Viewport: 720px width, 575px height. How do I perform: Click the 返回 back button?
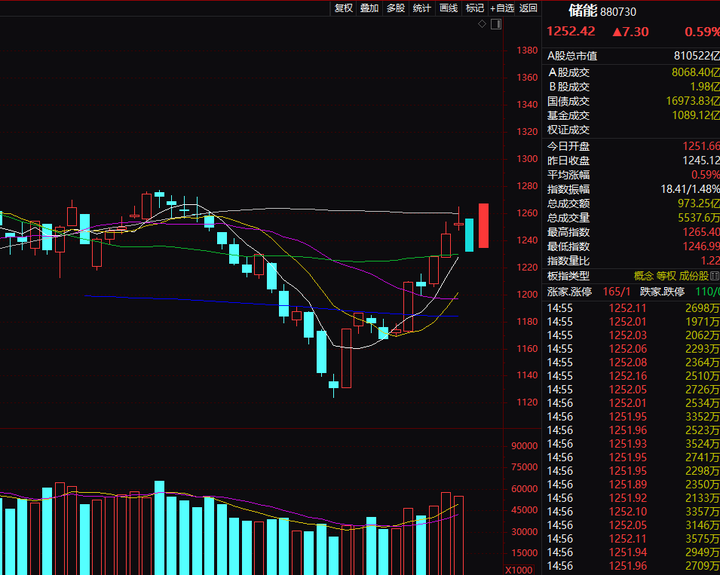528,8
